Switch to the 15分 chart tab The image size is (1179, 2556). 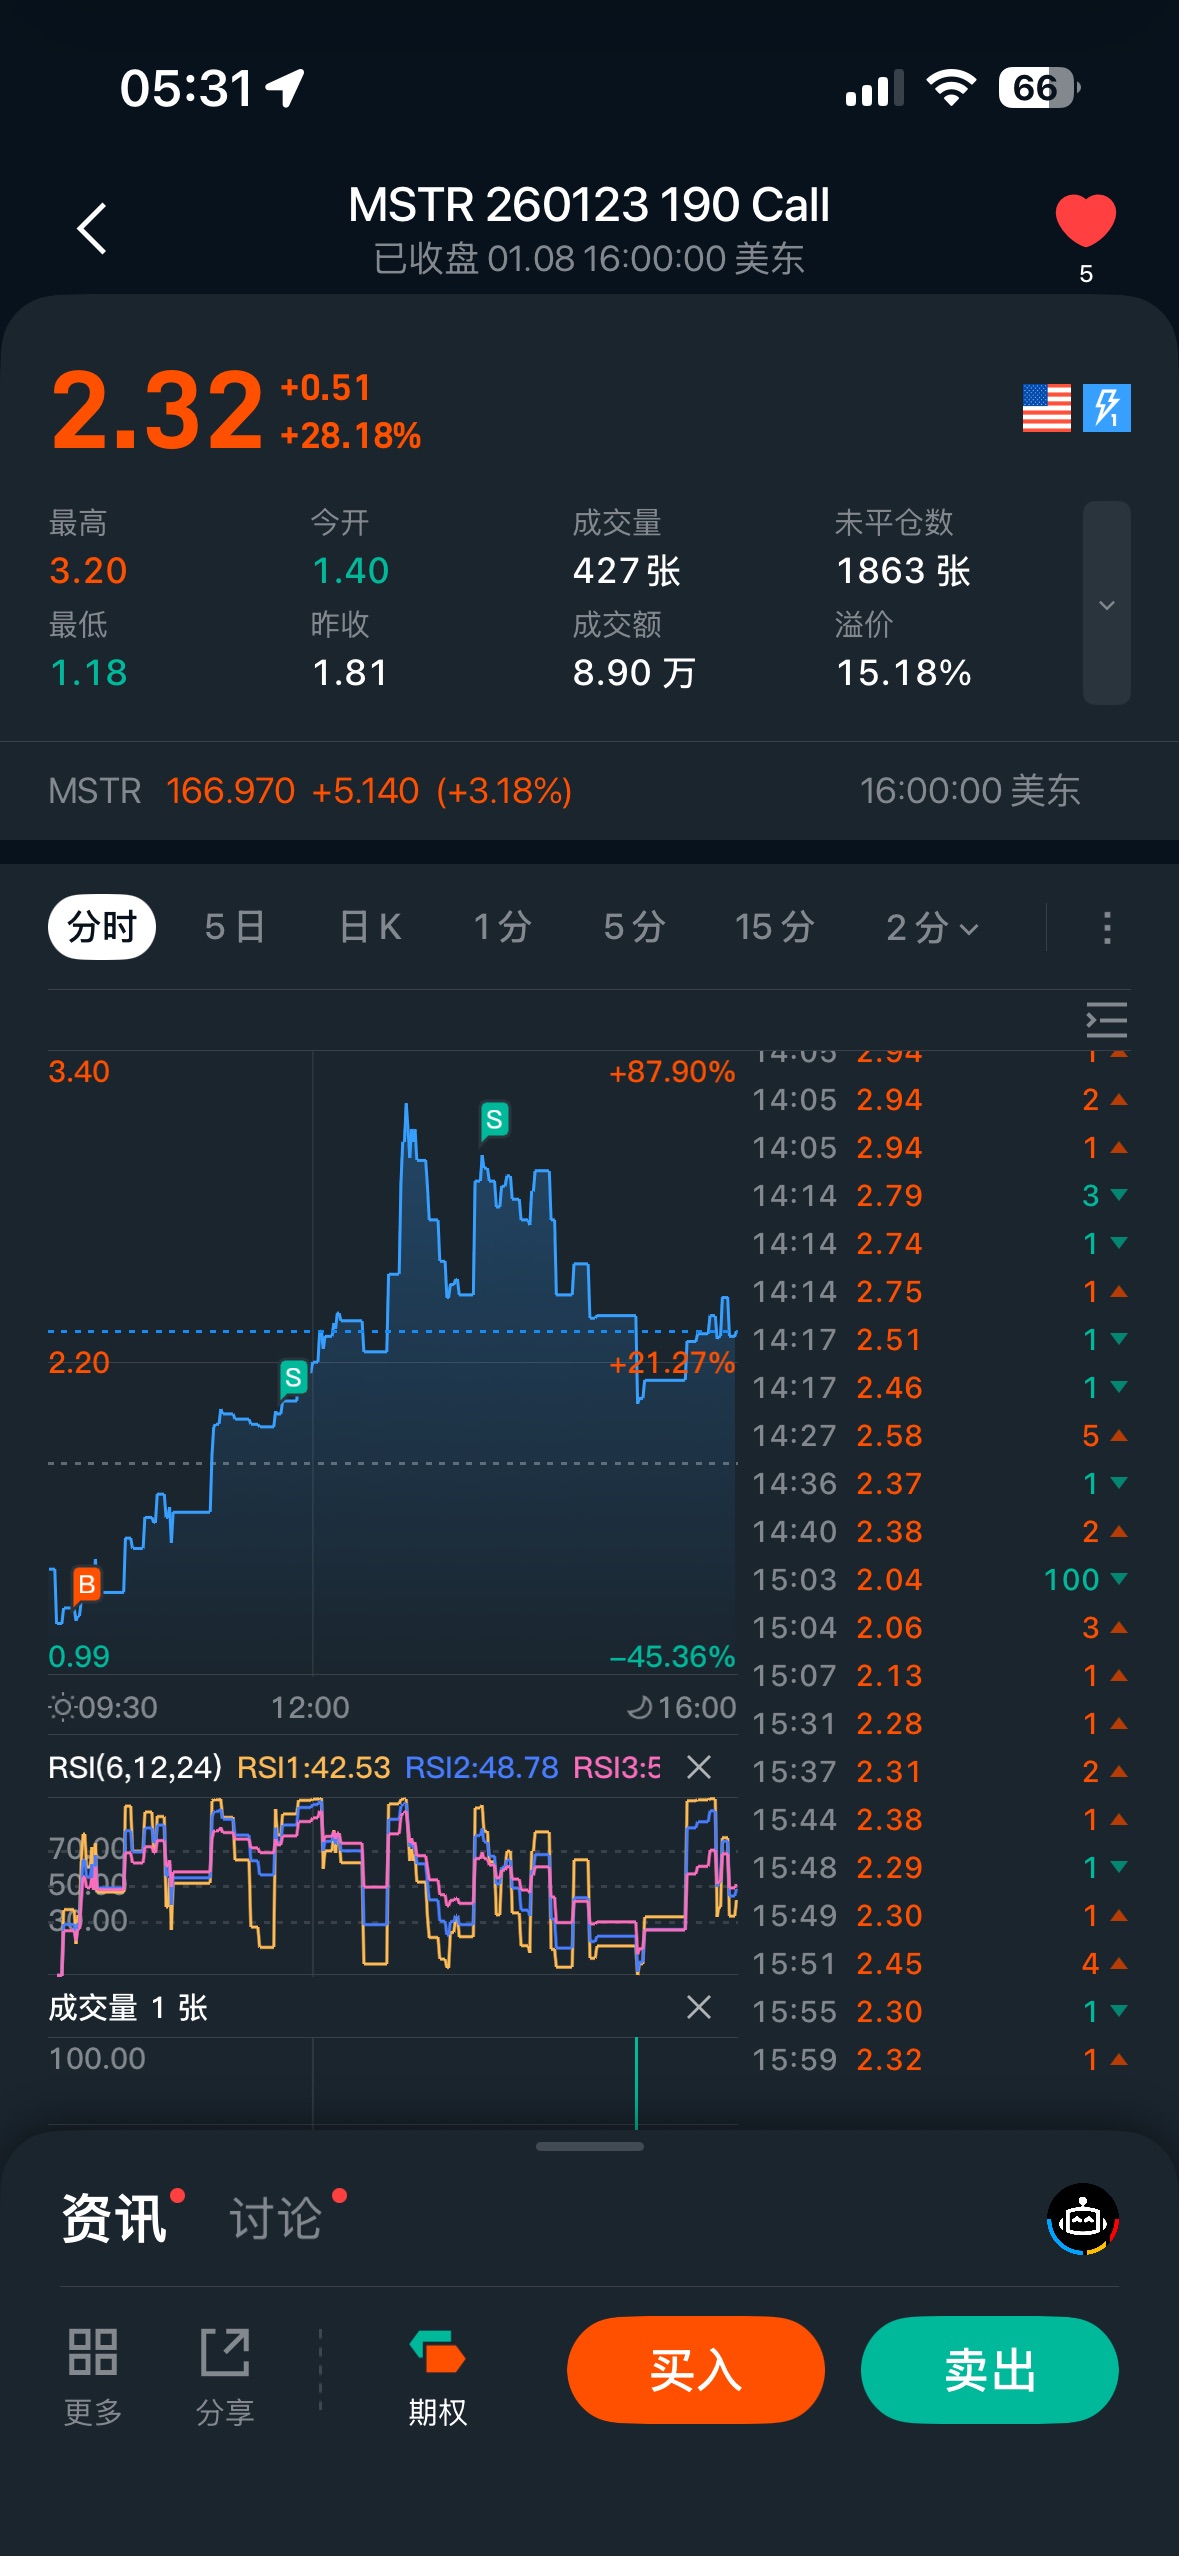click(775, 927)
